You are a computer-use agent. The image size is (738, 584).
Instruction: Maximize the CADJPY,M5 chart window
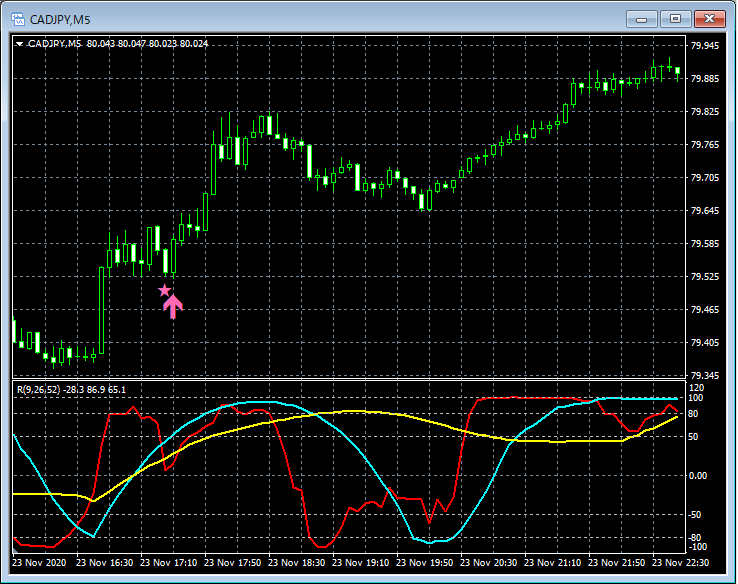coord(675,19)
